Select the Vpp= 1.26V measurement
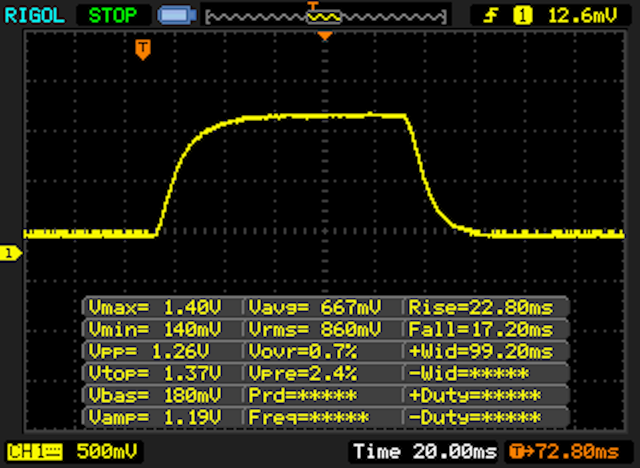The height and width of the screenshot is (468, 640). (162, 351)
